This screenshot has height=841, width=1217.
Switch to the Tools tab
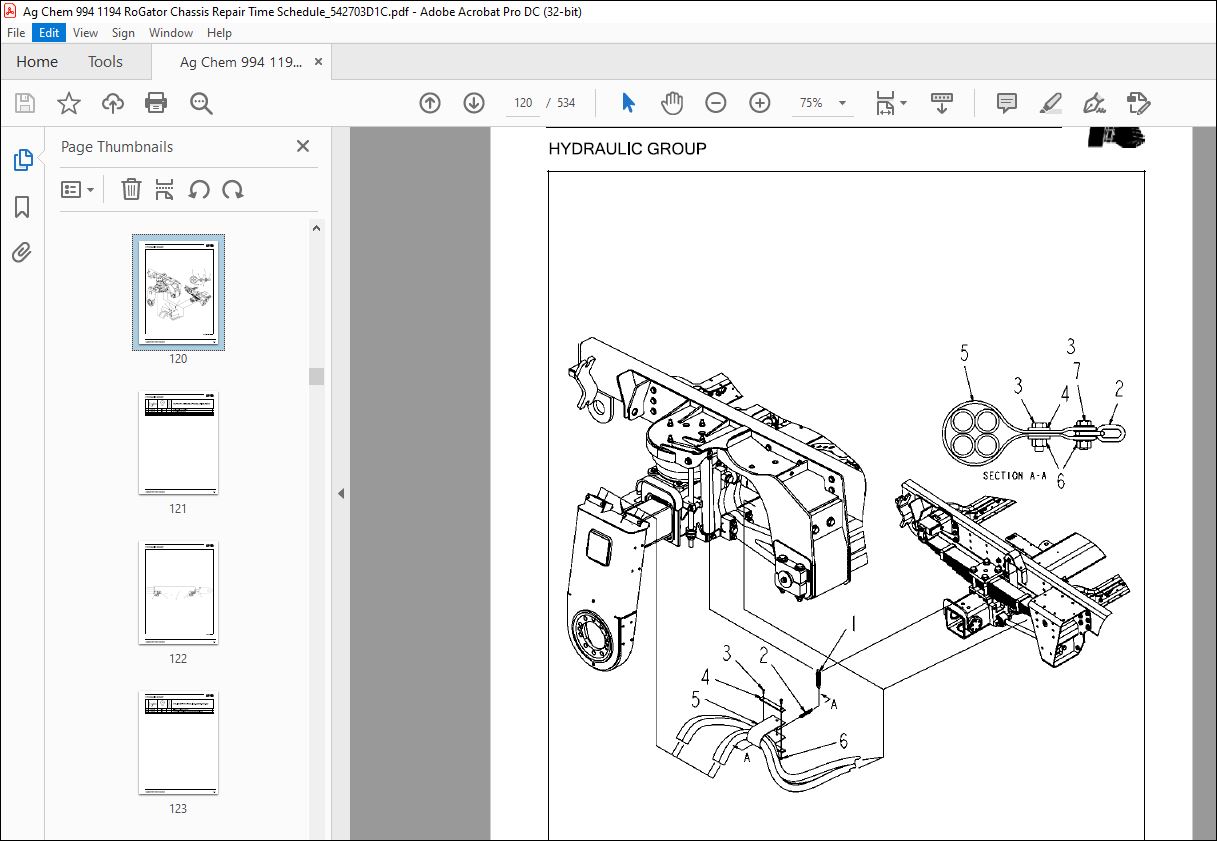105,62
